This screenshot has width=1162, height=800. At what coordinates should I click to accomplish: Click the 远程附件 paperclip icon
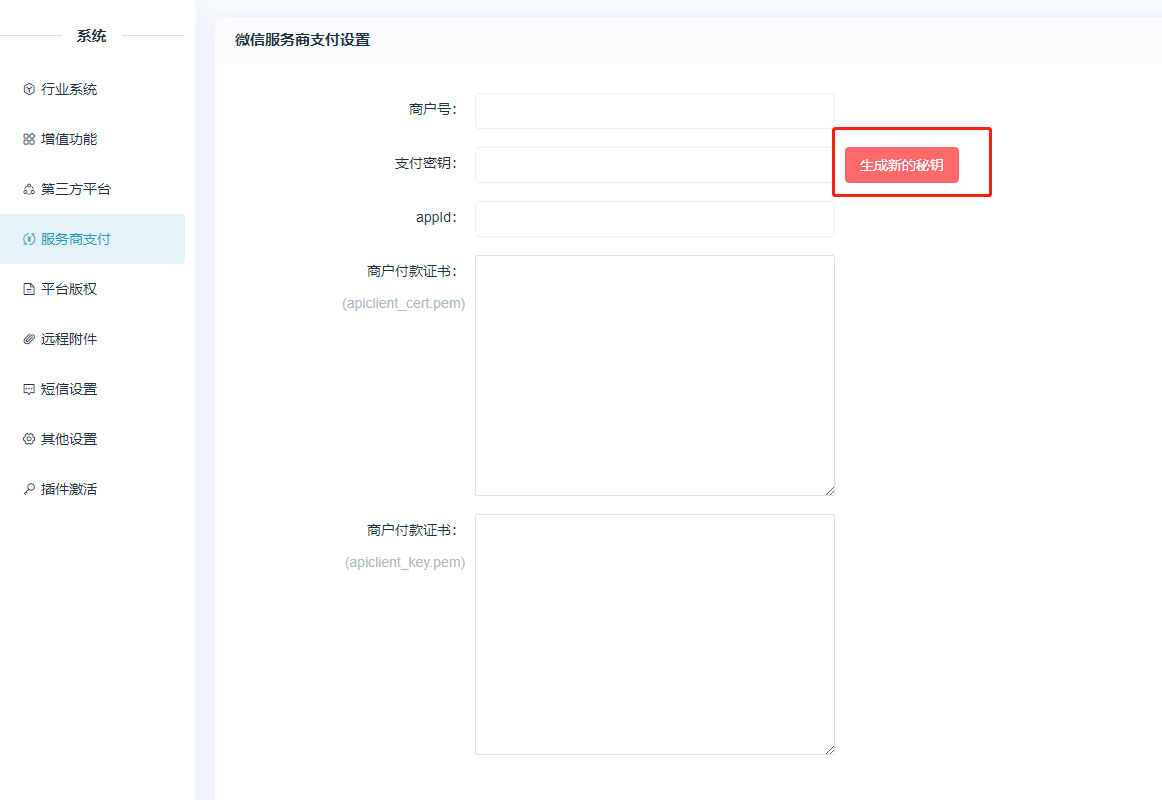point(29,339)
